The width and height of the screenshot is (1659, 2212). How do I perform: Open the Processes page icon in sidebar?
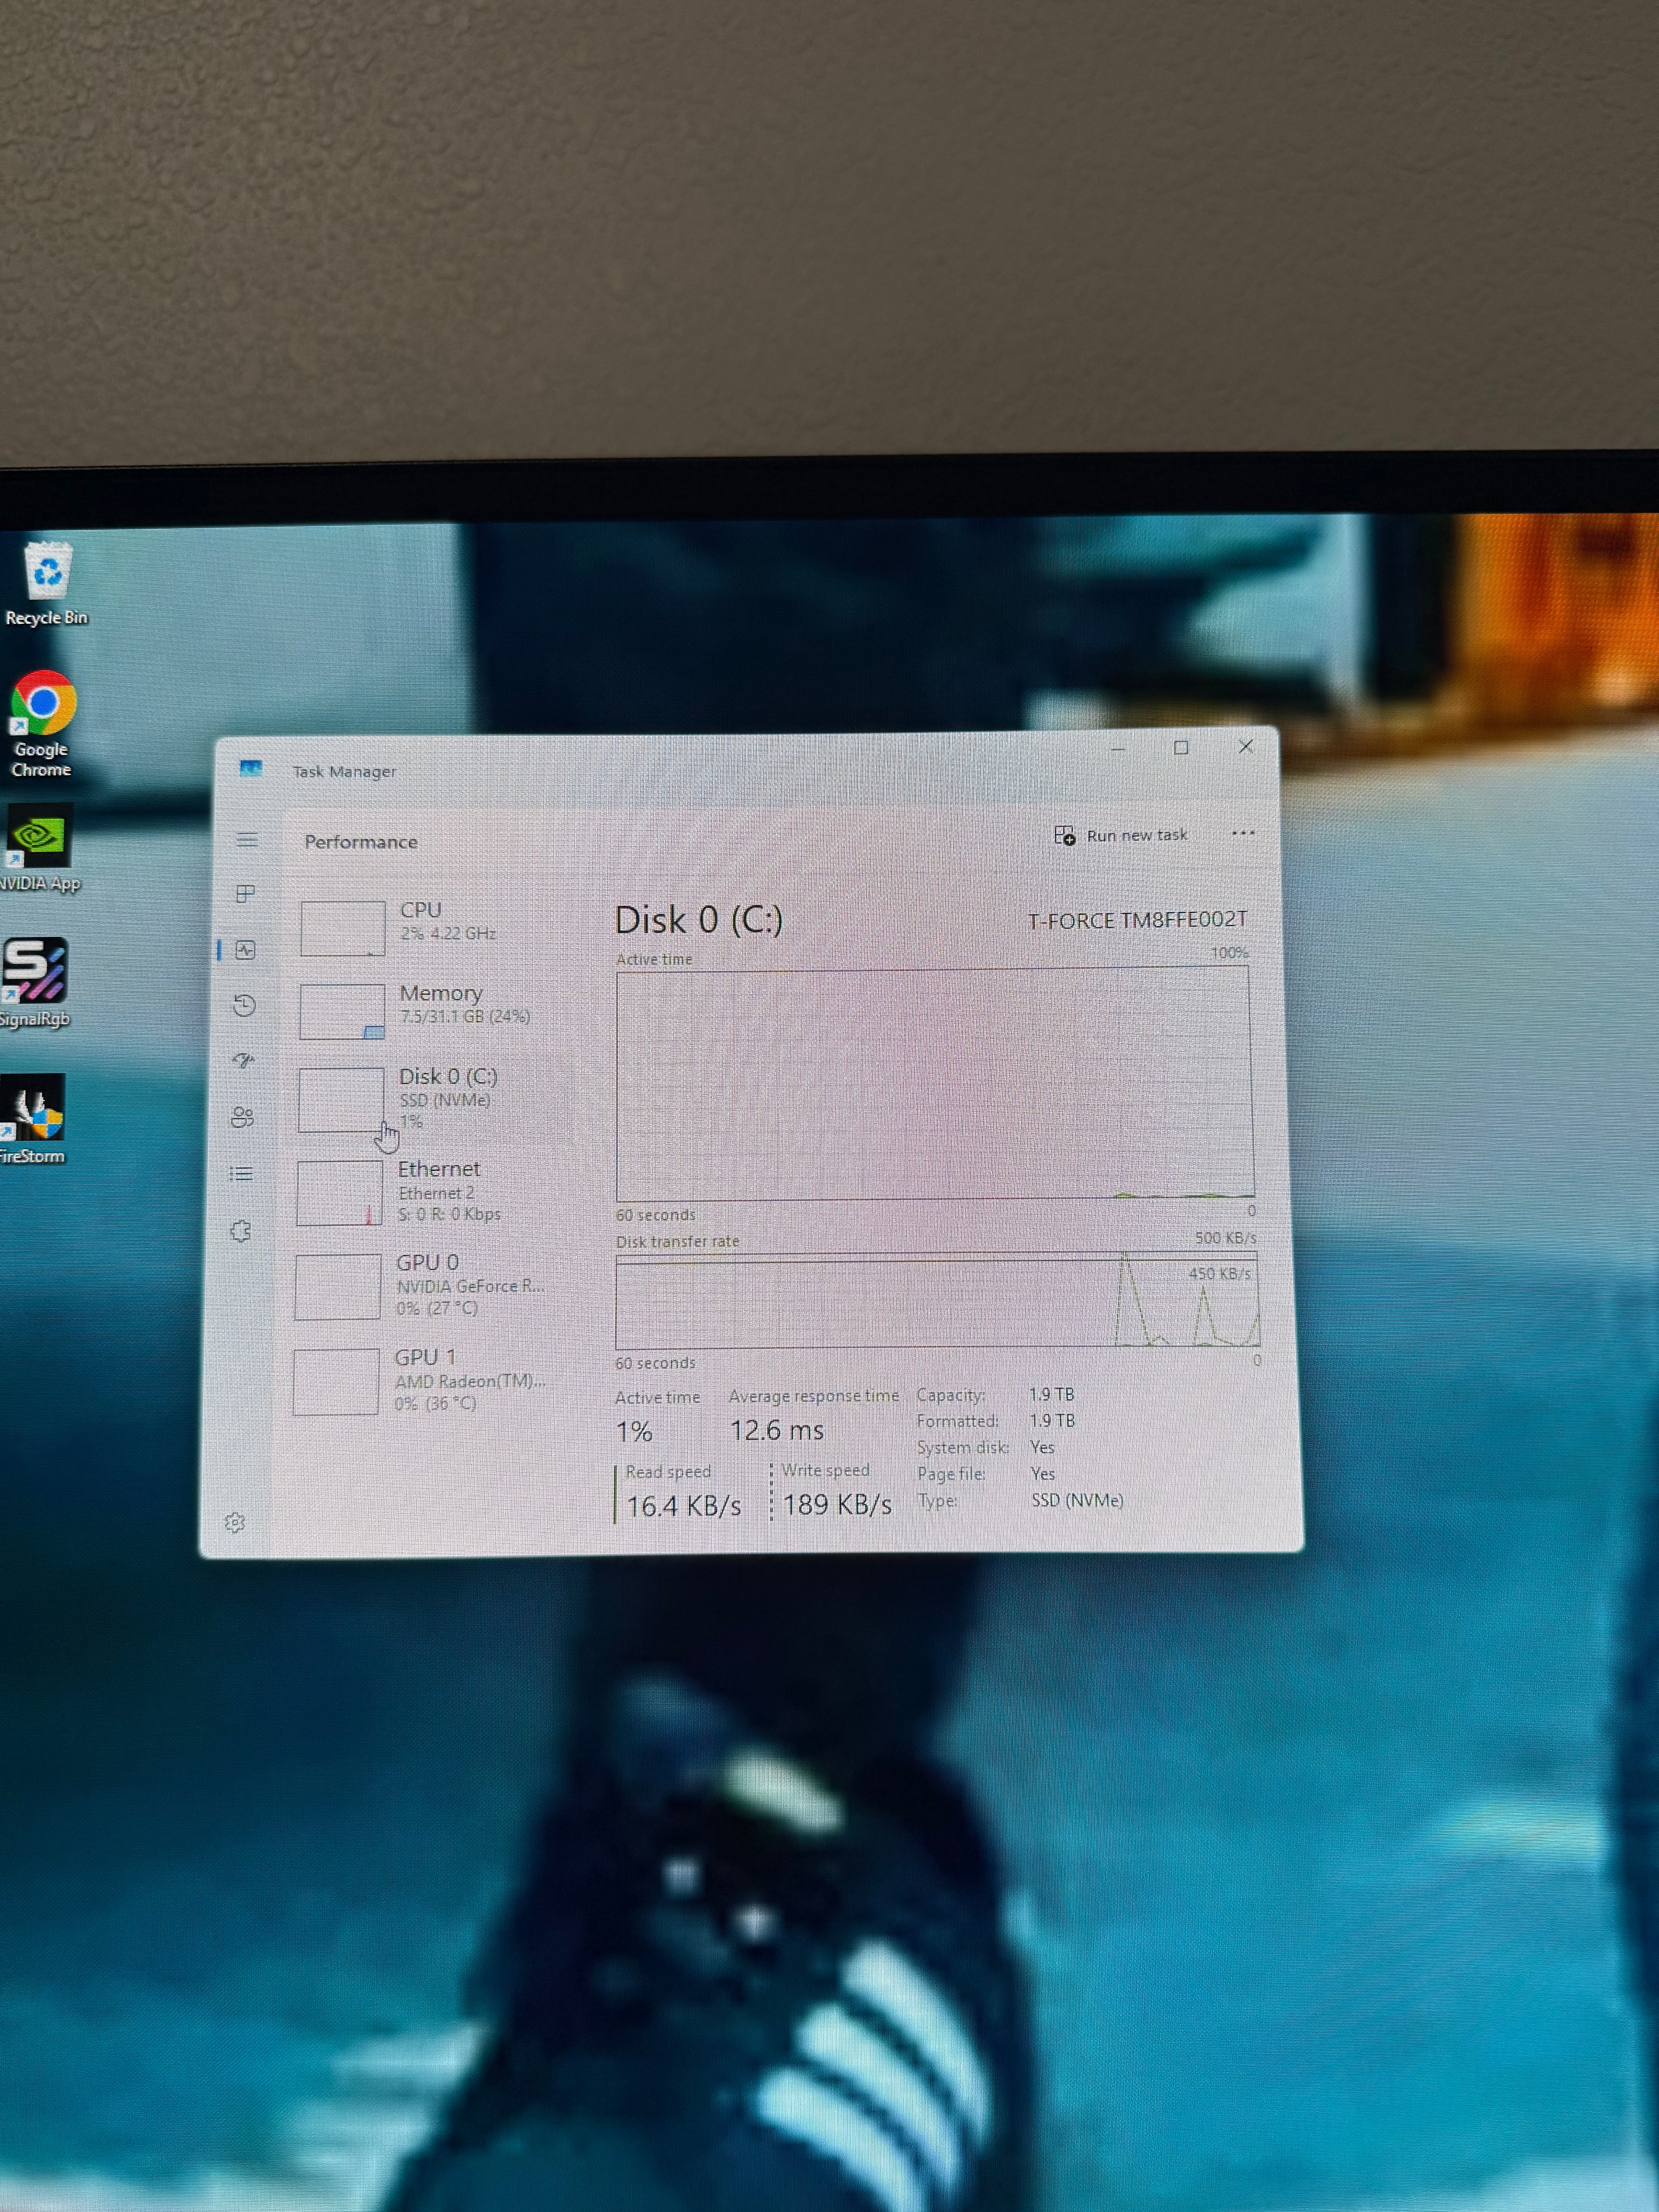pos(245,894)
